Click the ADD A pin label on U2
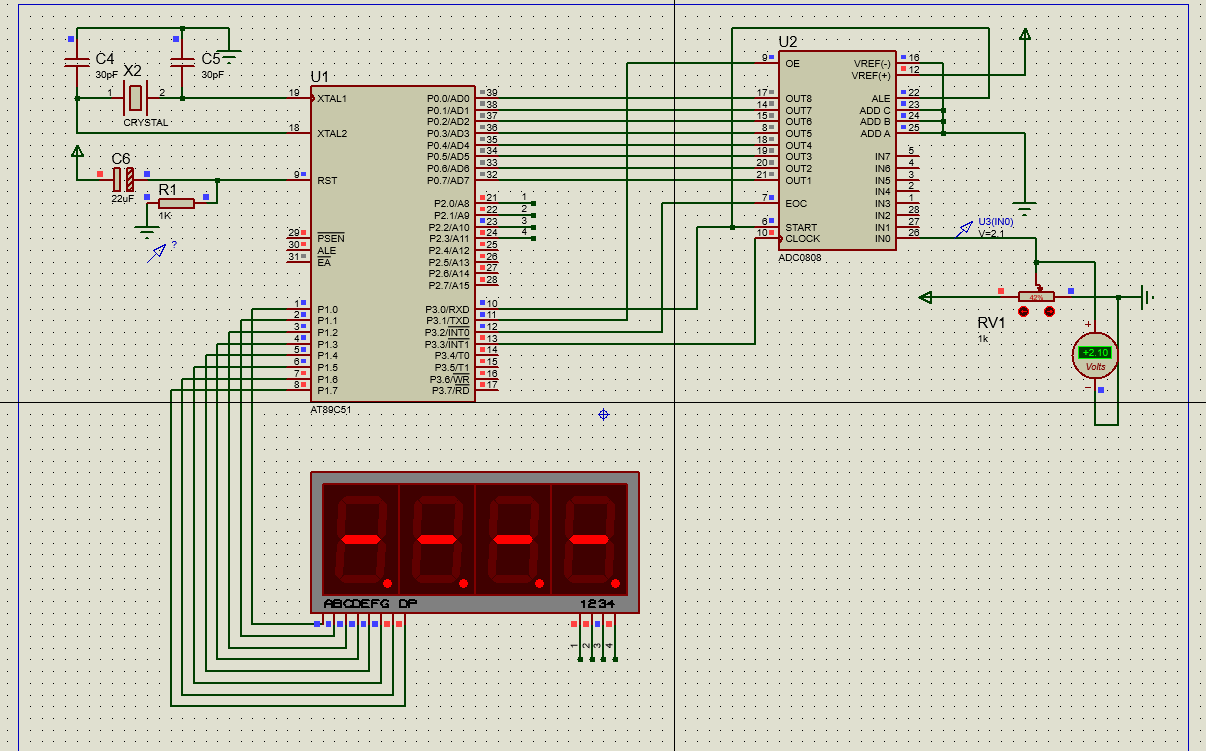 pyautogui.click(x=875, y=133)
